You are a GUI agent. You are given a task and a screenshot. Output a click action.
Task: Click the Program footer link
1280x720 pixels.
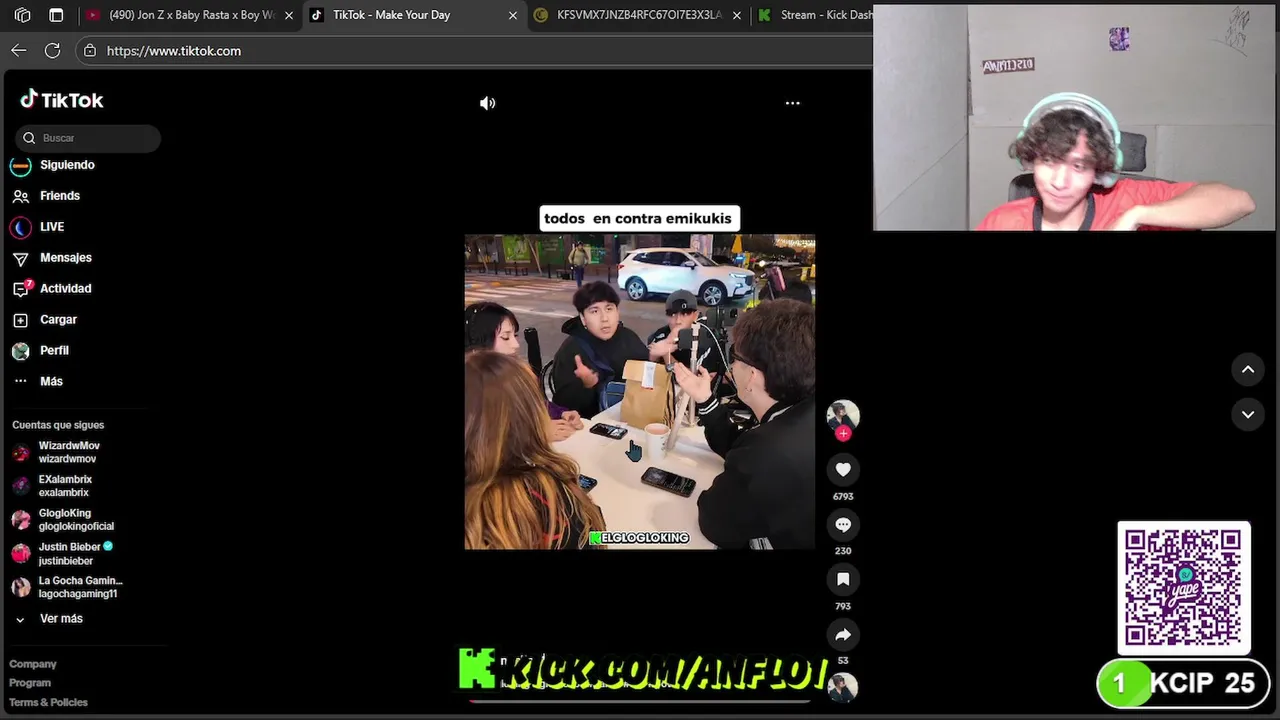point(30,683)
